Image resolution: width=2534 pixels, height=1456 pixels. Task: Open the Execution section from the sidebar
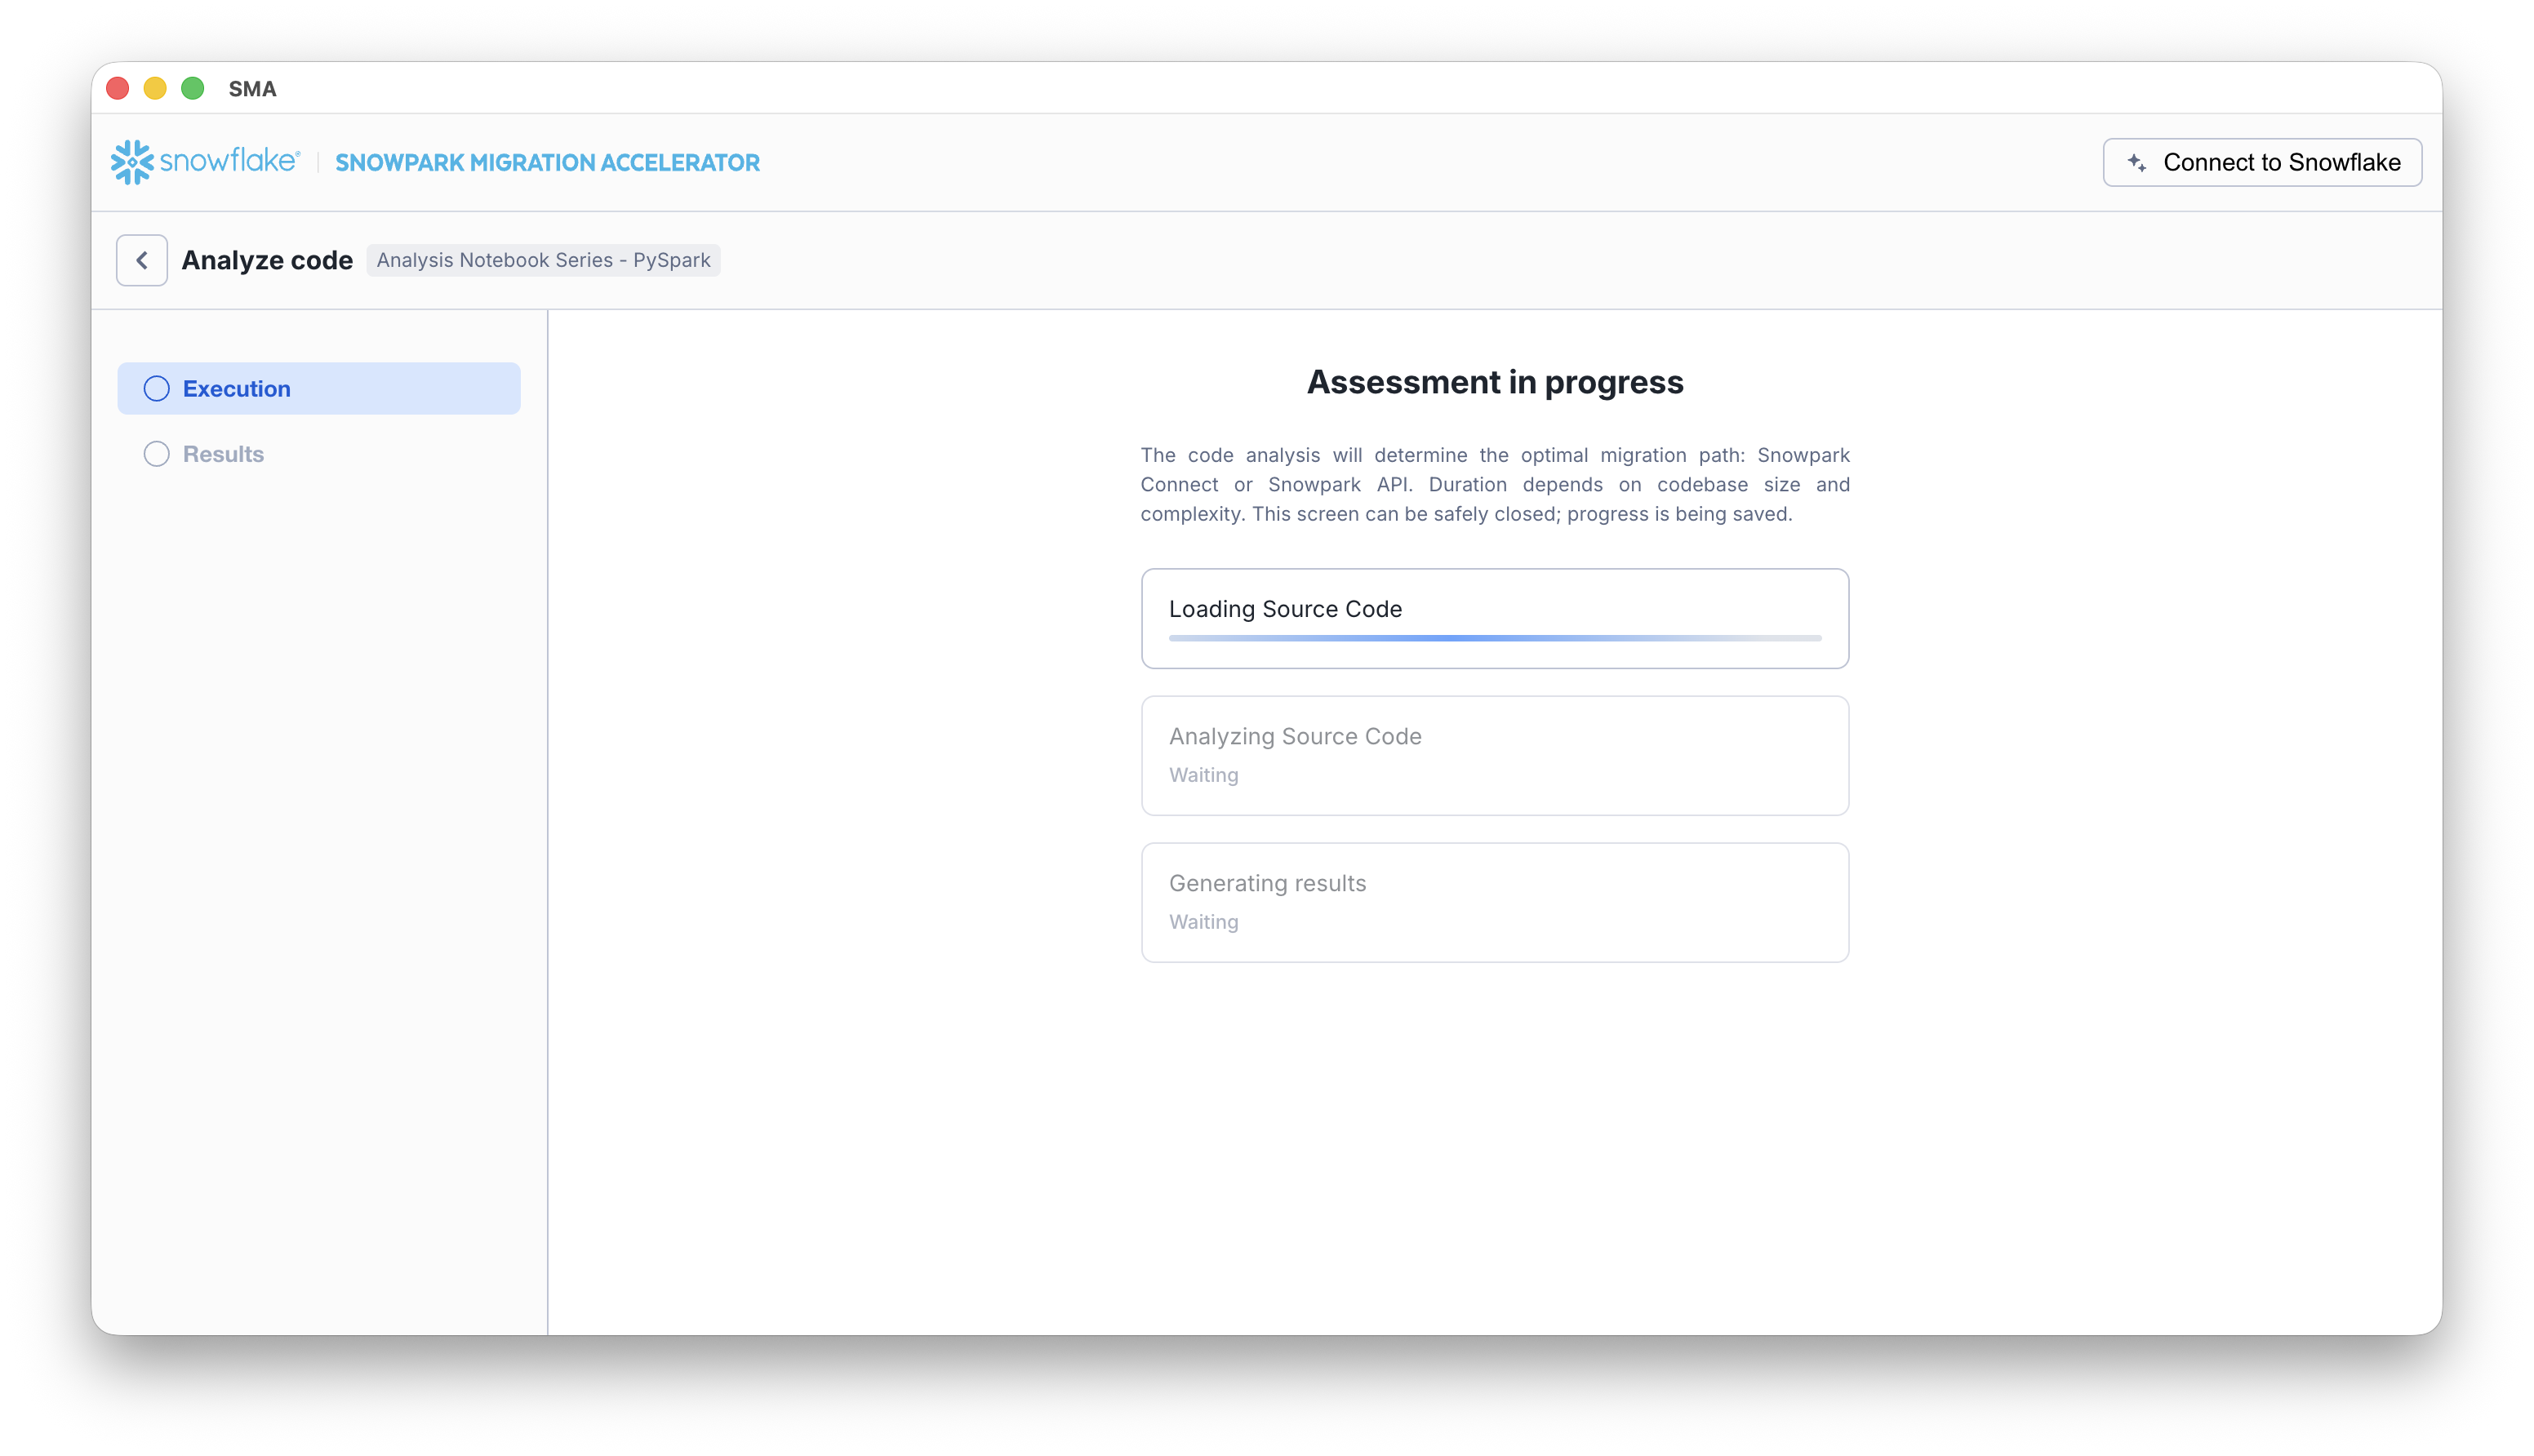coord(318,388)
